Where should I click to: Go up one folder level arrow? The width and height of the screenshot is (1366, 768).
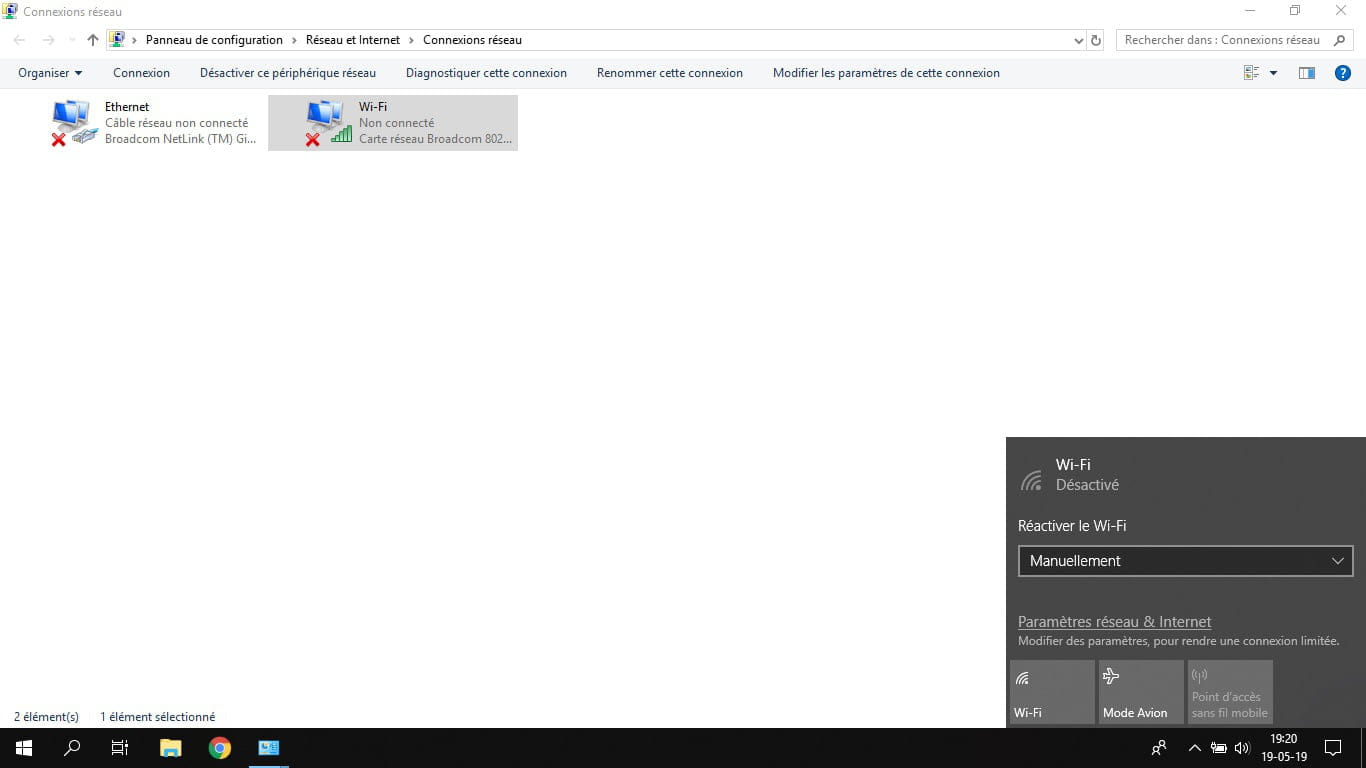[x=93, y=40]
